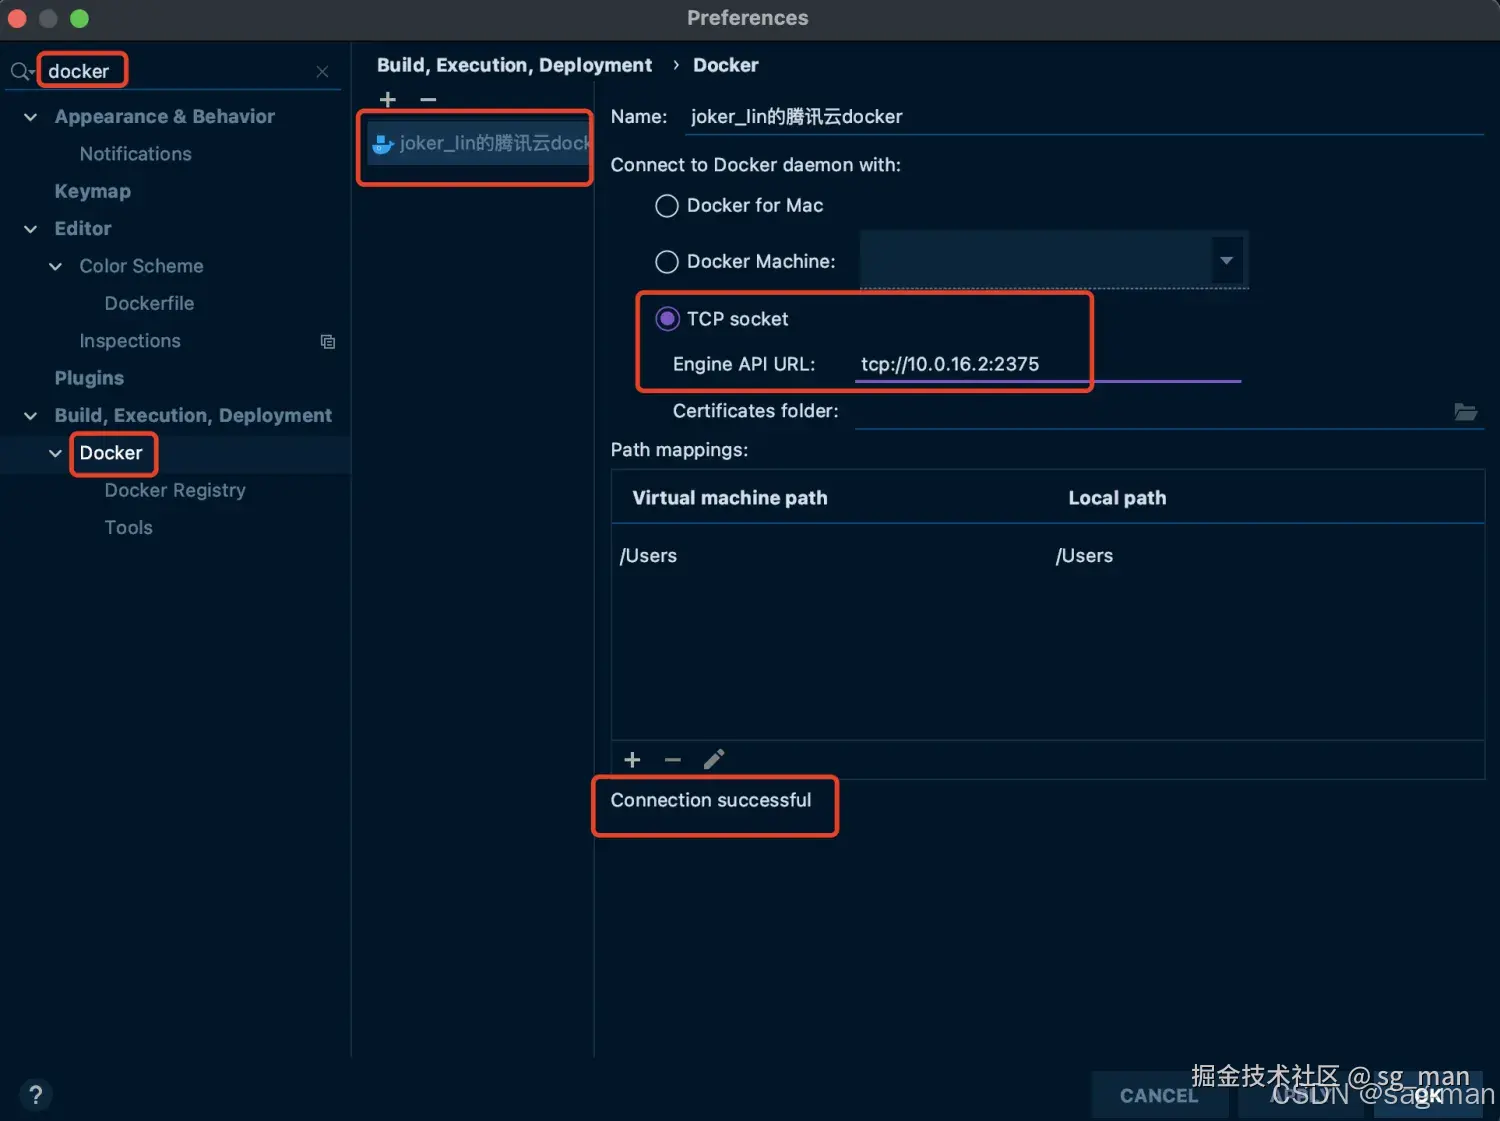Click the Engine API URL field
The image size is (1500, 1121).
(x=1047, y=364)
